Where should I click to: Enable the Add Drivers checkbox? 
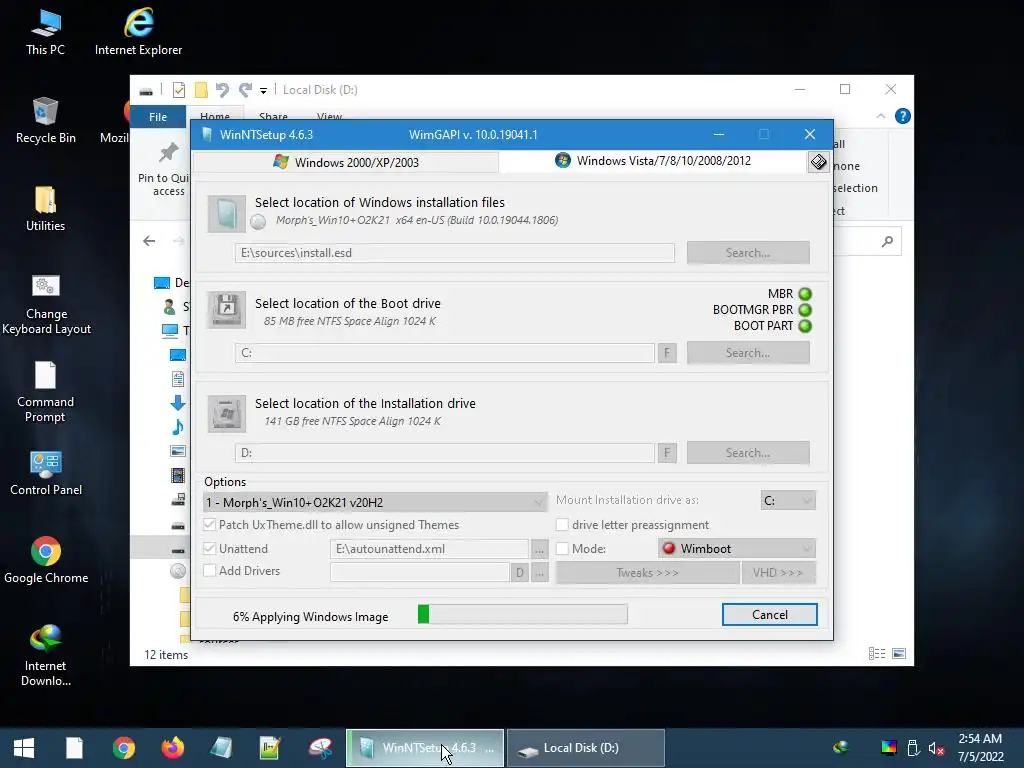pyautogui.click(x=210, y=570)
